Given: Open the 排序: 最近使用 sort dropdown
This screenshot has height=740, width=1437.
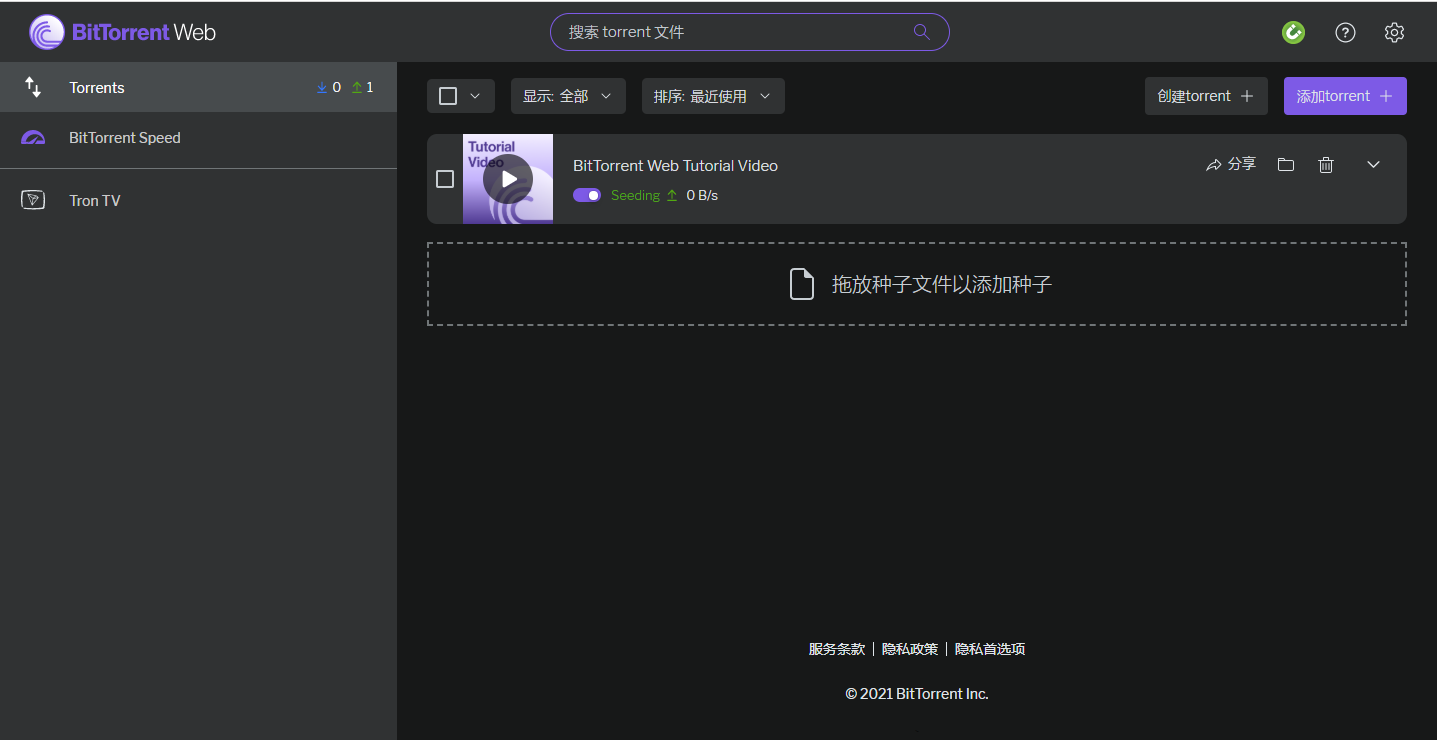Looking at the screenshot, I should point(712,96).
